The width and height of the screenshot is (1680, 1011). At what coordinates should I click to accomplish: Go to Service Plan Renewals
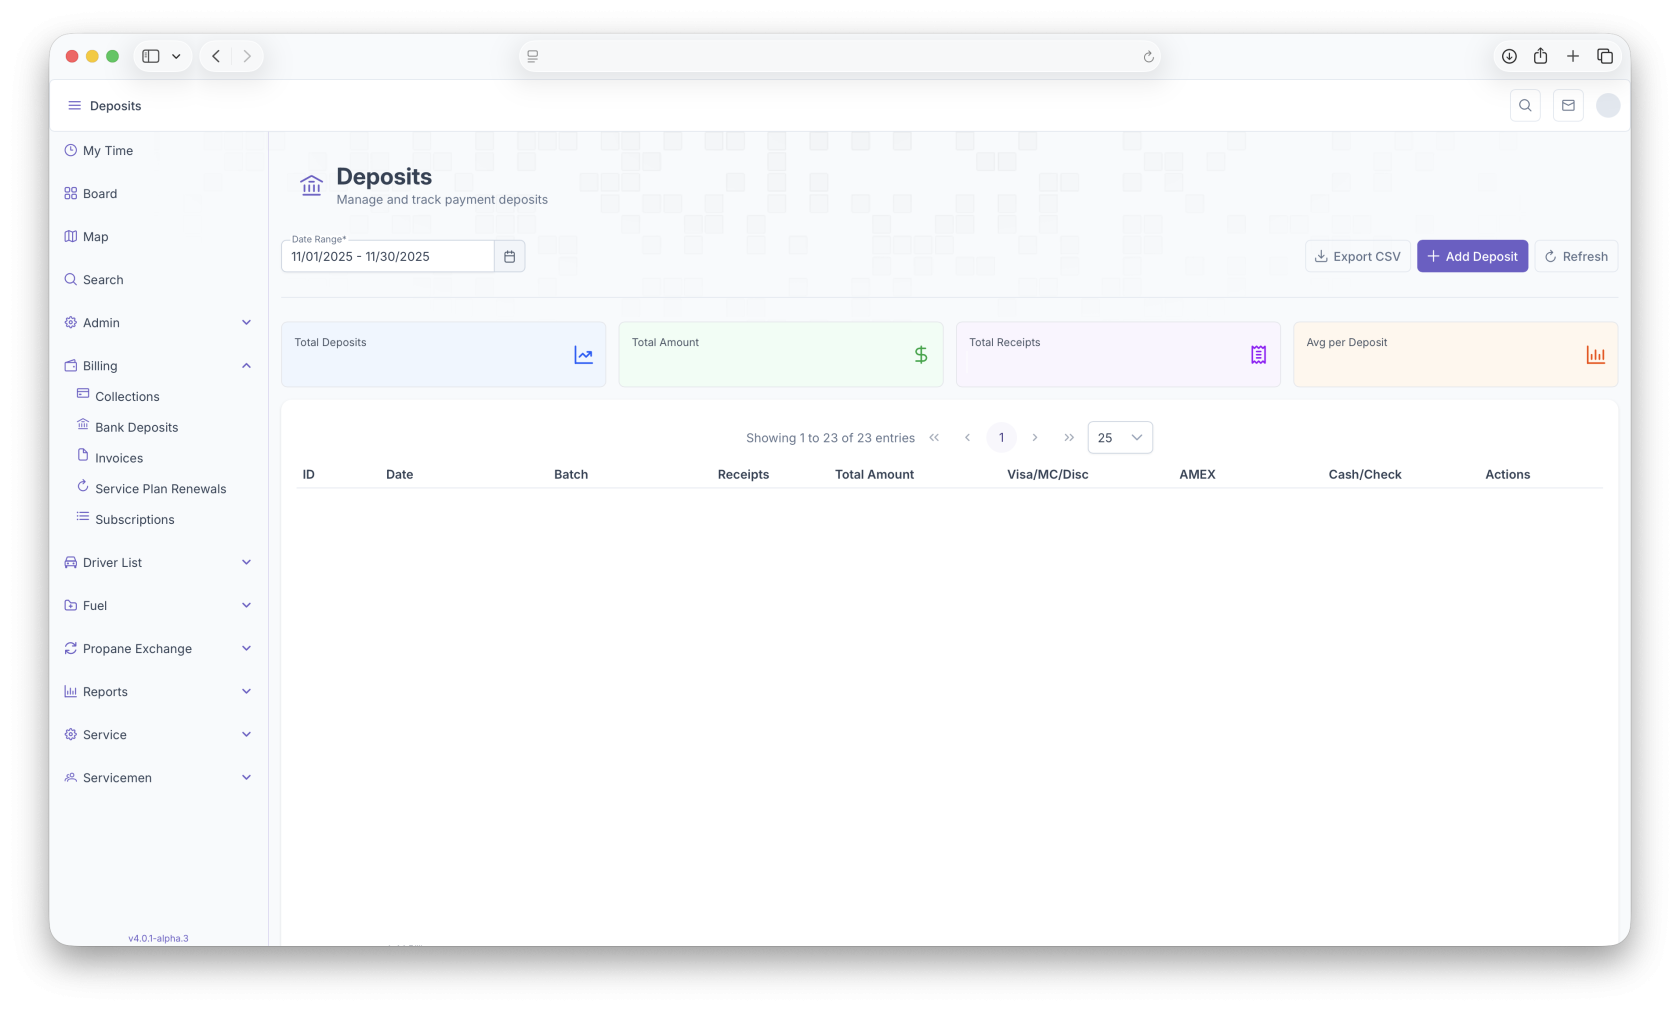tap(160, 489)
